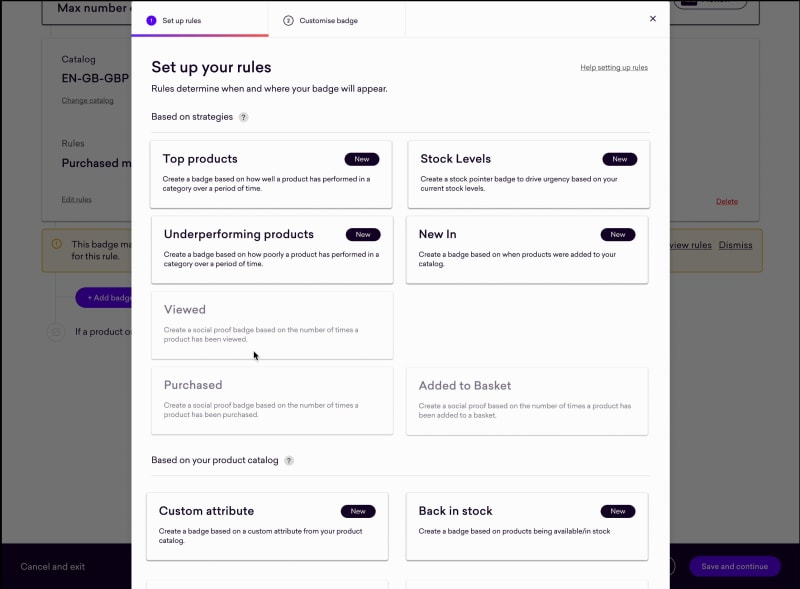Screen dimensions: 800x589
Task: Click the red Delete link
Action: tap(727, 201)
